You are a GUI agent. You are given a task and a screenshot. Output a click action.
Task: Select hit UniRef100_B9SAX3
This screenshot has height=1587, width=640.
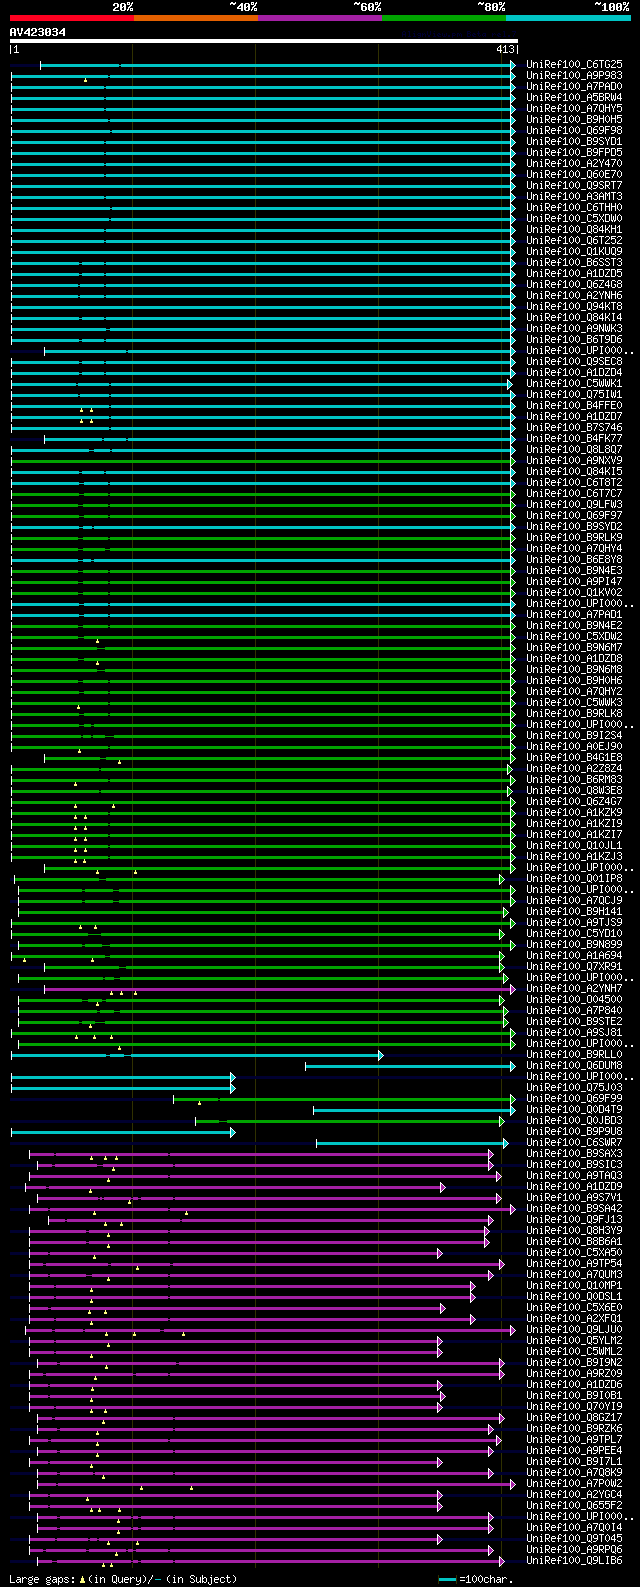click(574, 1153)
